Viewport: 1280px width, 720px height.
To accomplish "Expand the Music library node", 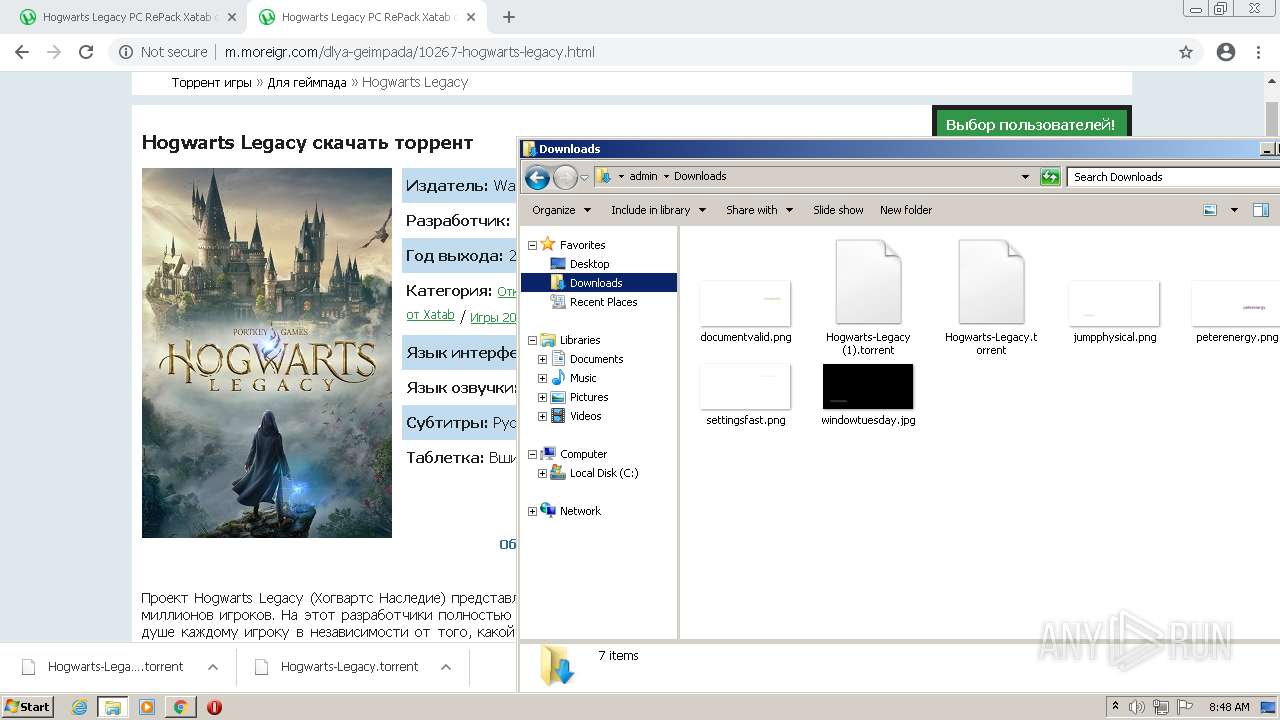I will point(542,378).
